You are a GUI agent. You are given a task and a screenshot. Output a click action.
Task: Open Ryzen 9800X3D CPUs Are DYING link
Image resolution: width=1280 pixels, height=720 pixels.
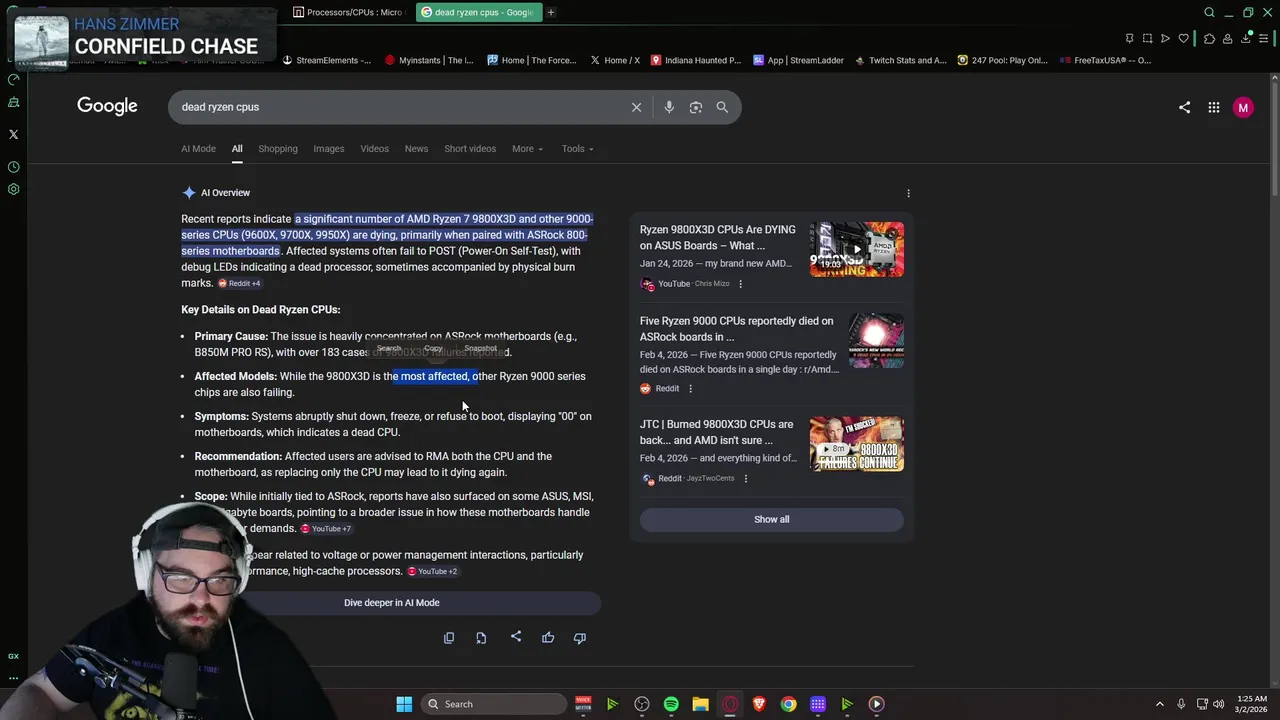(x=718, y=238)
